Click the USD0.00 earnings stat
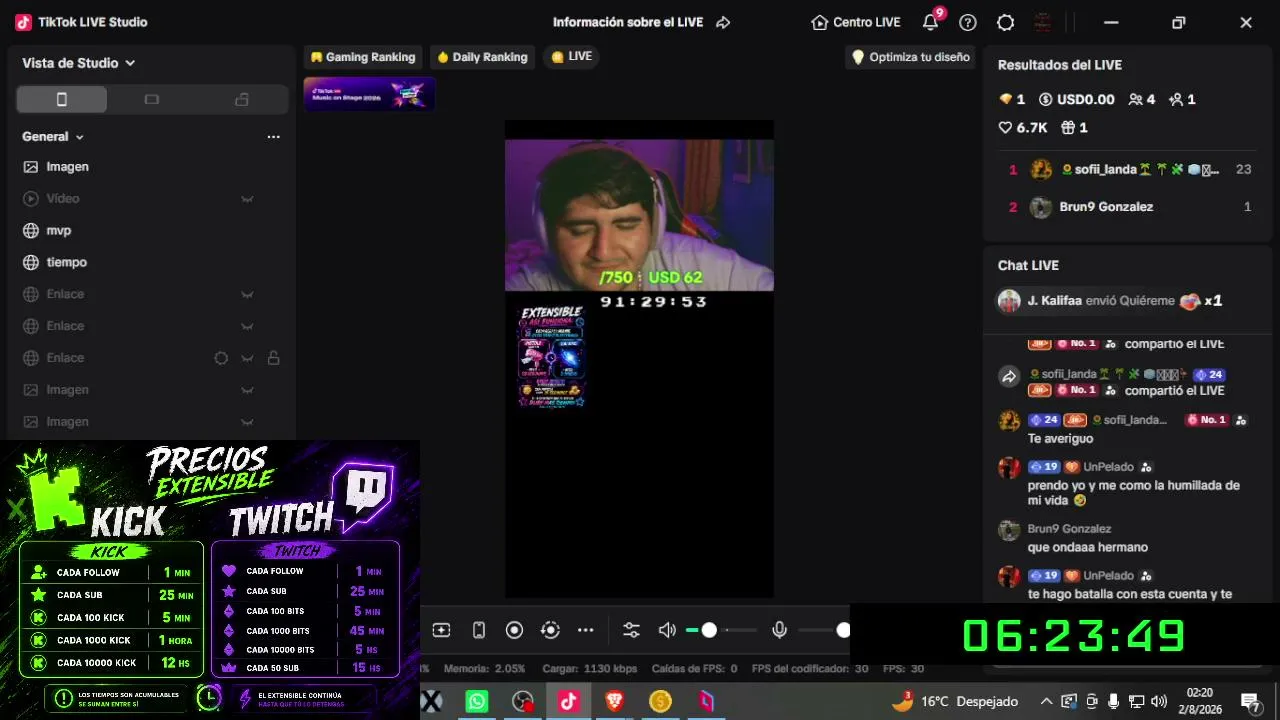Viewport: 1280px width, 720px height. click(x=1076, y=99)
